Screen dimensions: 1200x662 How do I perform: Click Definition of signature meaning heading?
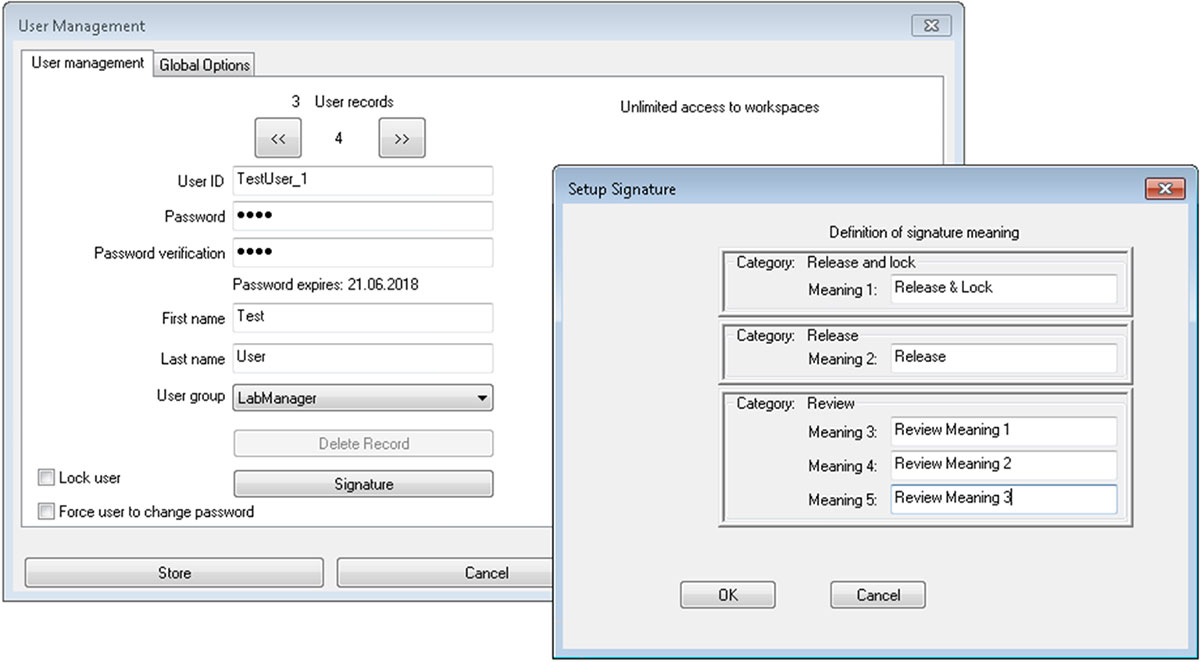tap(924, 232)
